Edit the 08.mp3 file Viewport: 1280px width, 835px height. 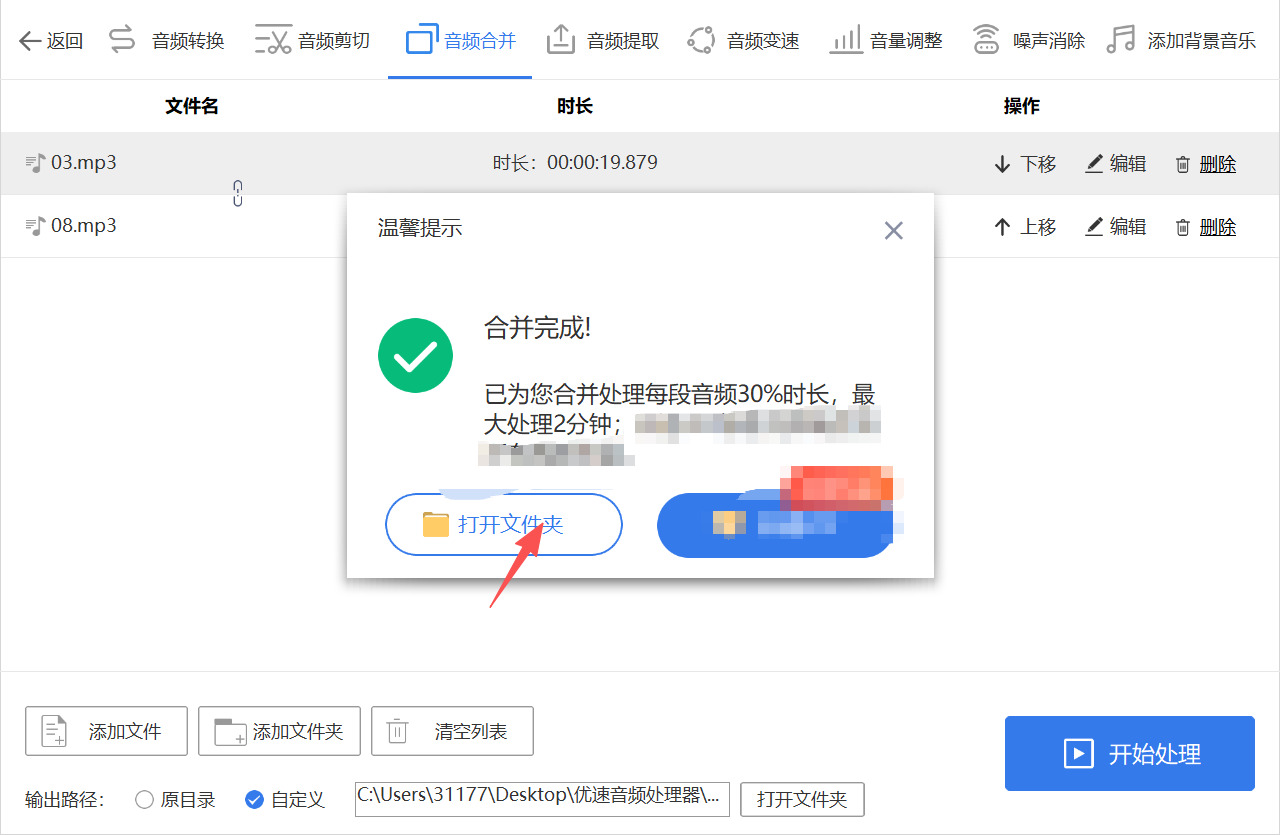coord(1116,227)
